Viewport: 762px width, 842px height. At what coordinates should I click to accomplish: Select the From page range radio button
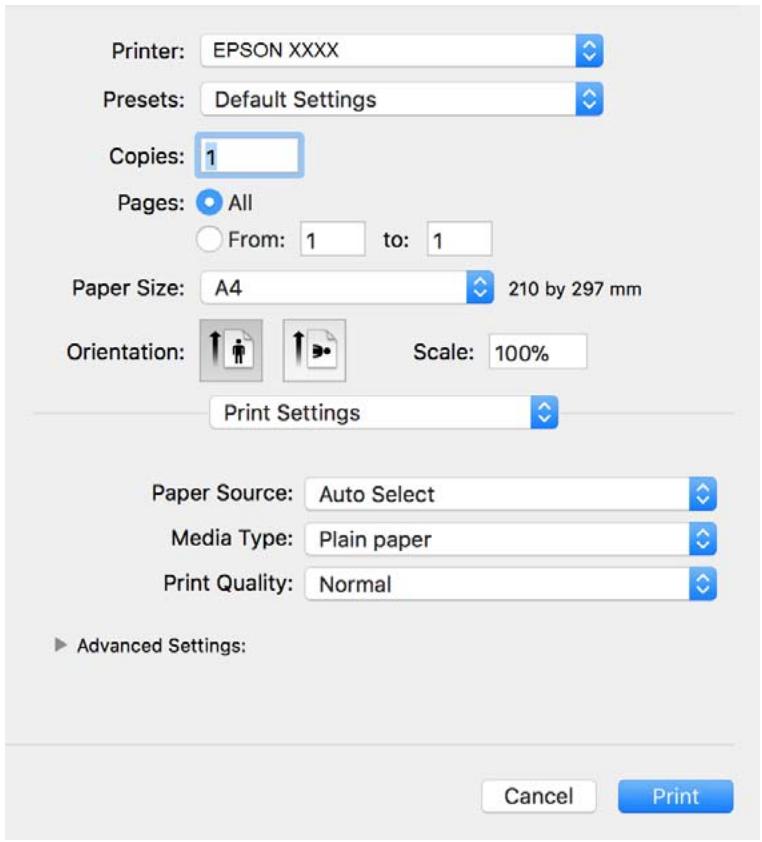(x=209, y=239)
